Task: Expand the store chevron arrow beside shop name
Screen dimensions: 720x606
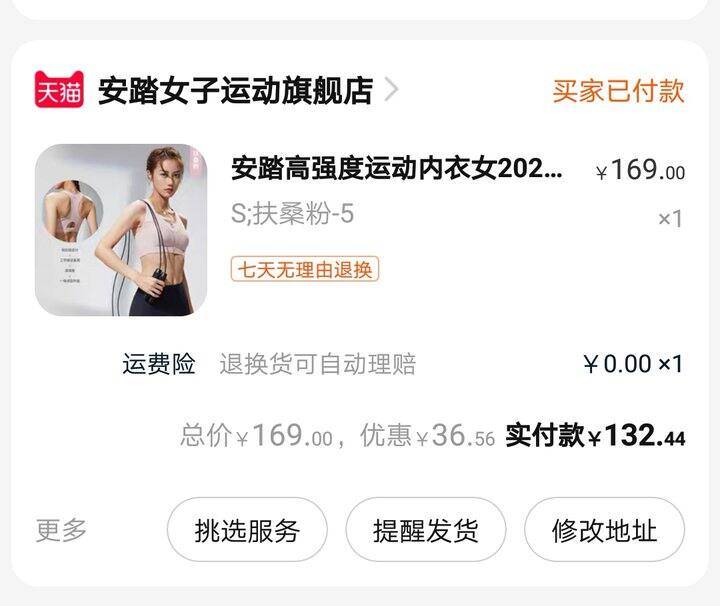Action: [x=391, y=90]
